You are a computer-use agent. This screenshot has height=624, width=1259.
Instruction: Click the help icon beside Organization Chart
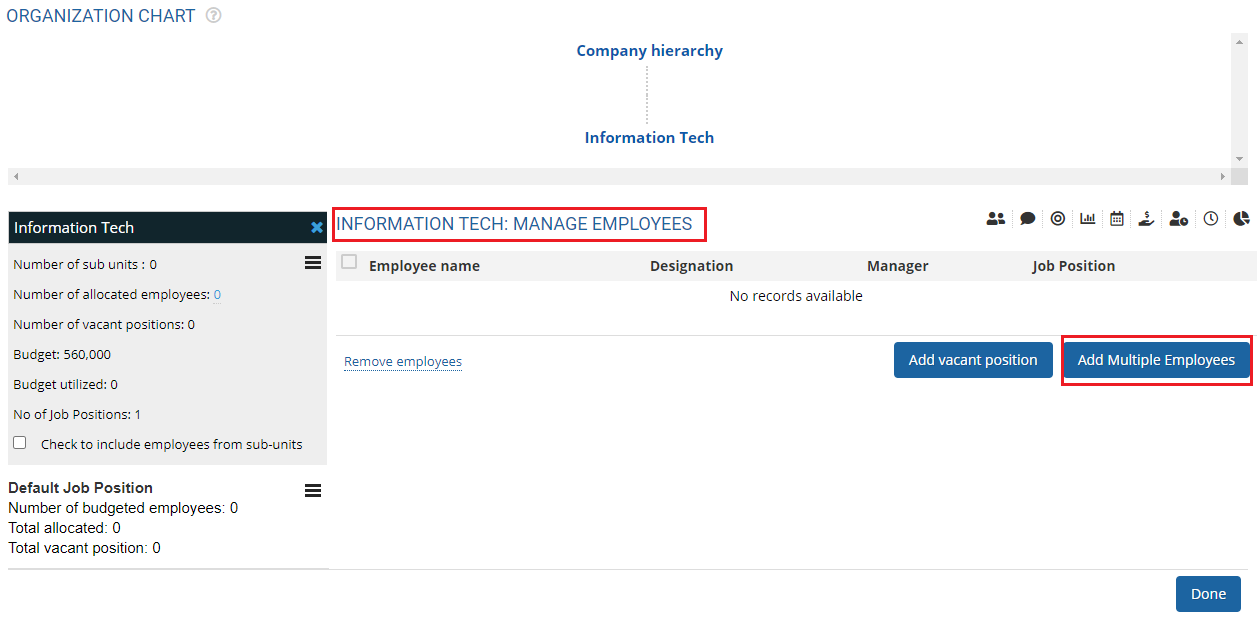213,15
